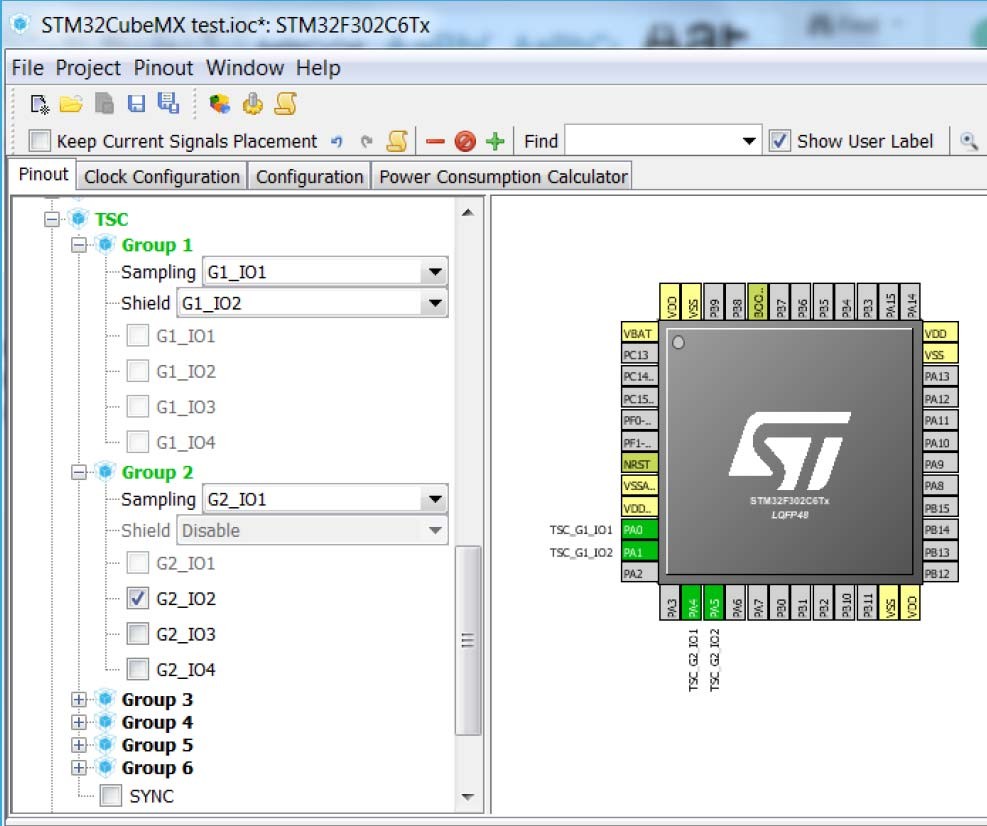Click the scroll icon in top toolbar
Image resolution: width=987 pixels, height=826 pixels.
tap(285, 103)
